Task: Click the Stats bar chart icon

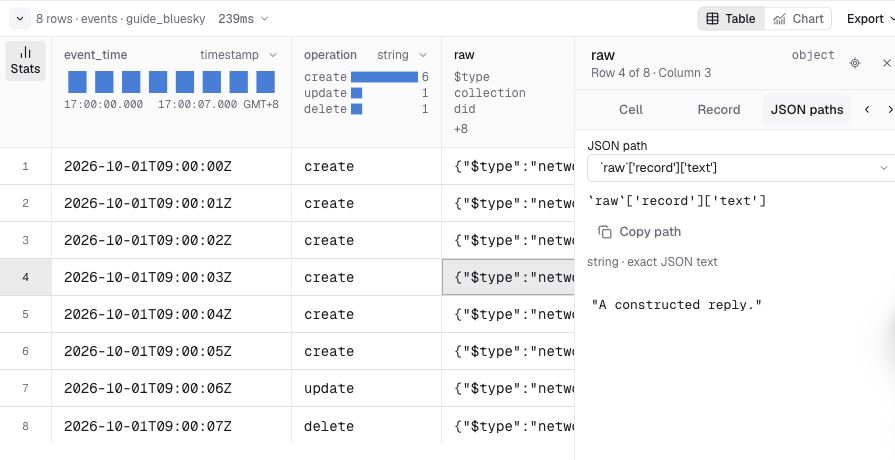Action: [25, 53]
